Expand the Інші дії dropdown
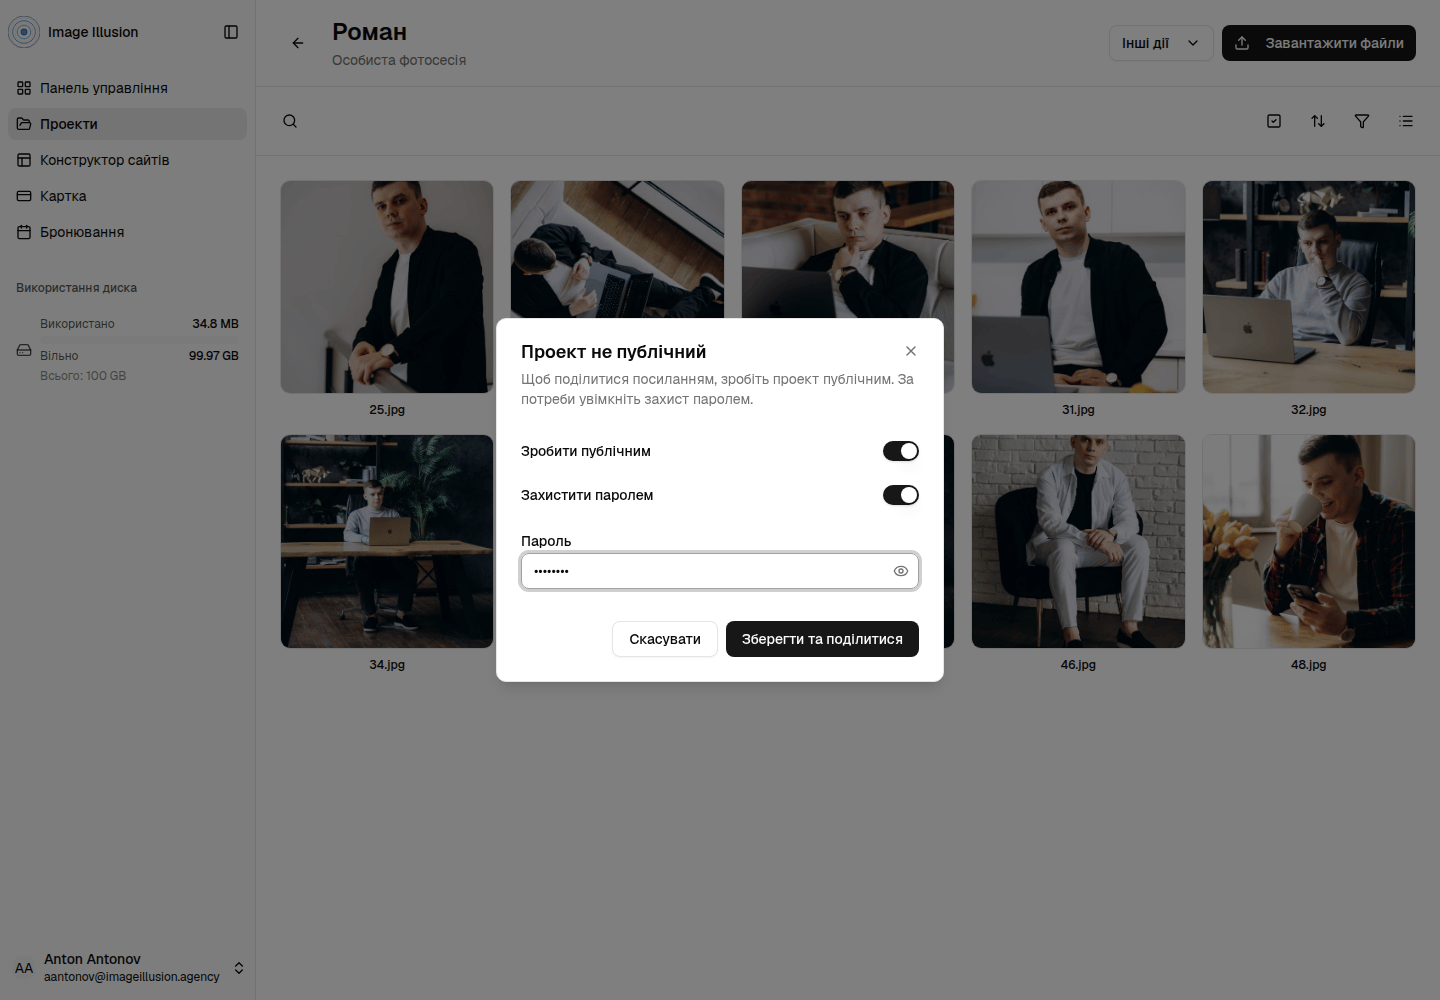This screenshot has width=1440, height=1000. click(x=1161, y=43)
